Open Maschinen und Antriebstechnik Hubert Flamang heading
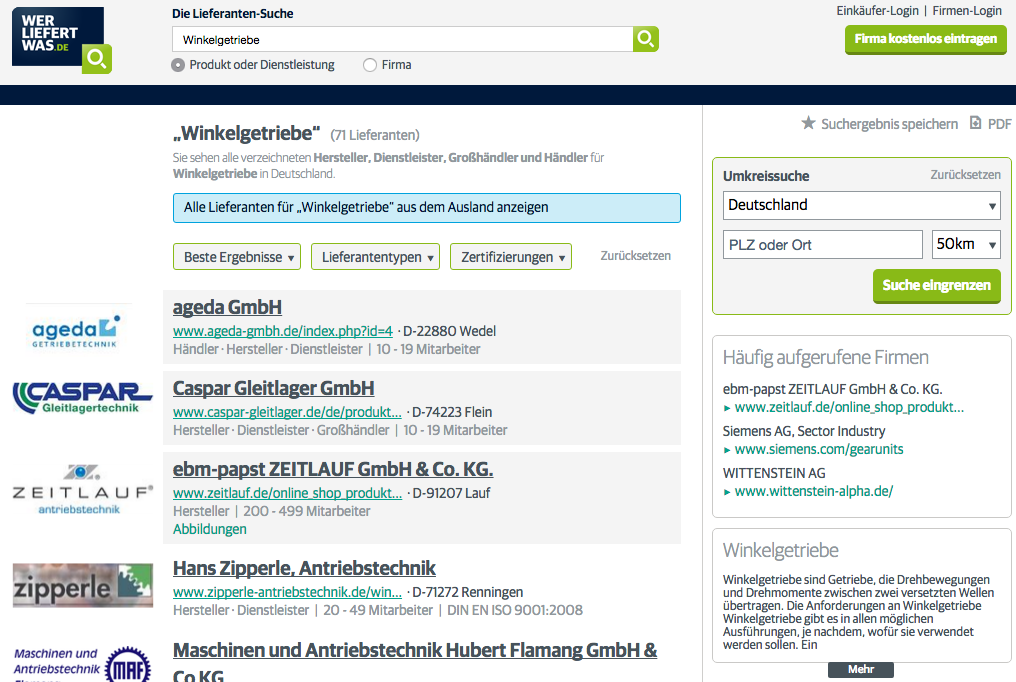 (415, 661)
